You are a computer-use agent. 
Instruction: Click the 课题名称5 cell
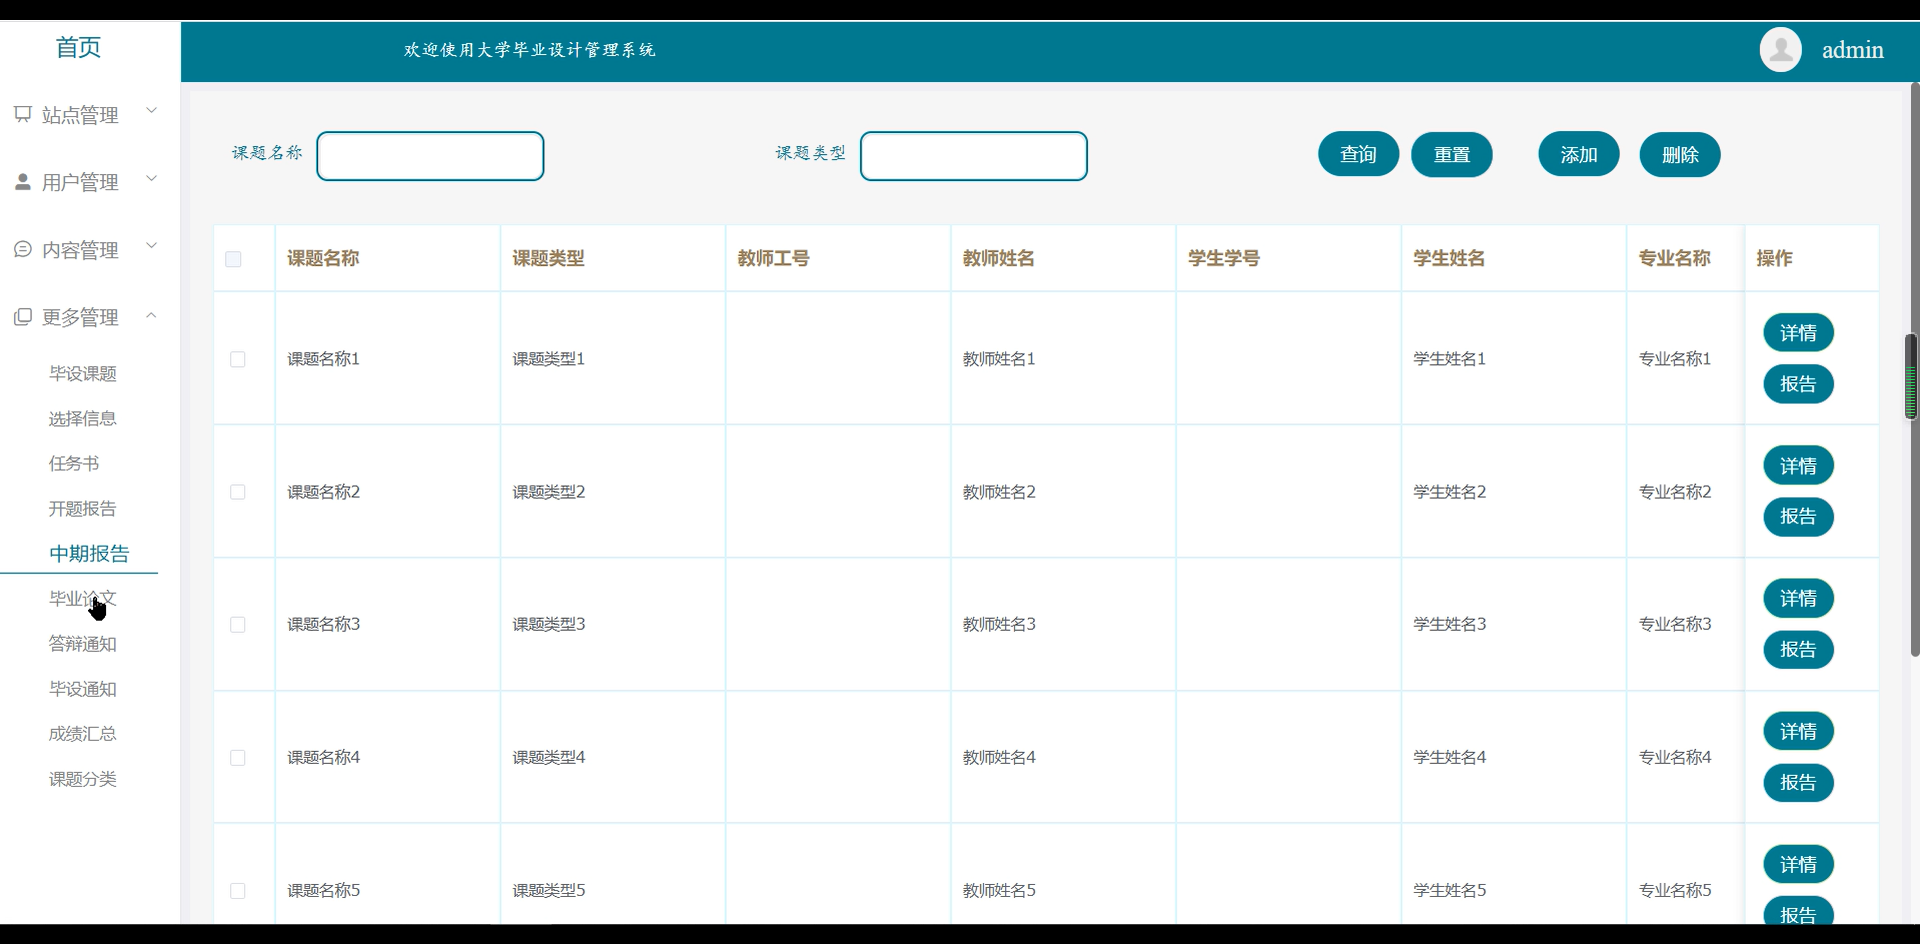coord(324,890)
